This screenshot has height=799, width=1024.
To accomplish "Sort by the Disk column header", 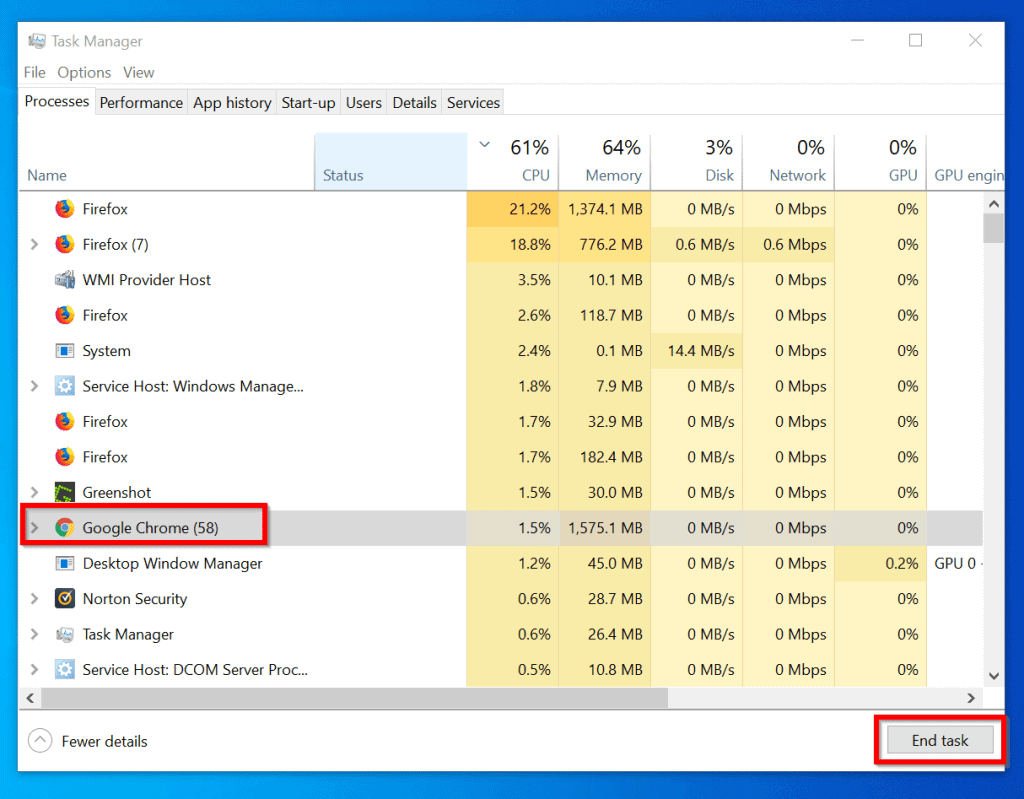I will [x=697, y=162].
